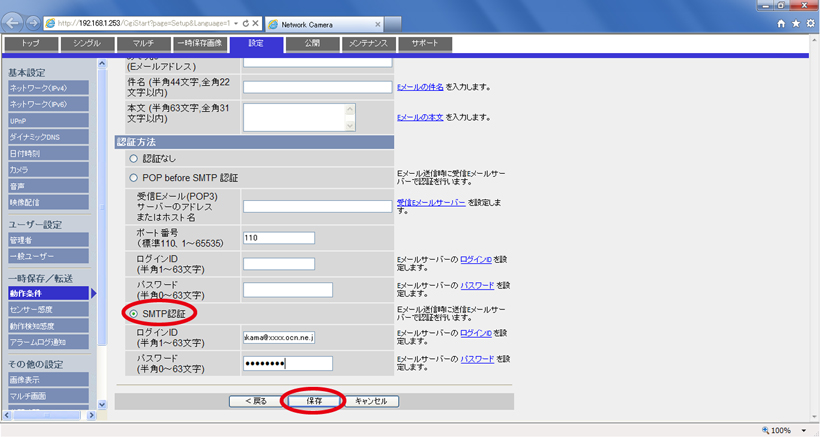Screen dimensions: 820x437
Task: Open the 一時保存画像 tab
Action: [x=200, y=44]
